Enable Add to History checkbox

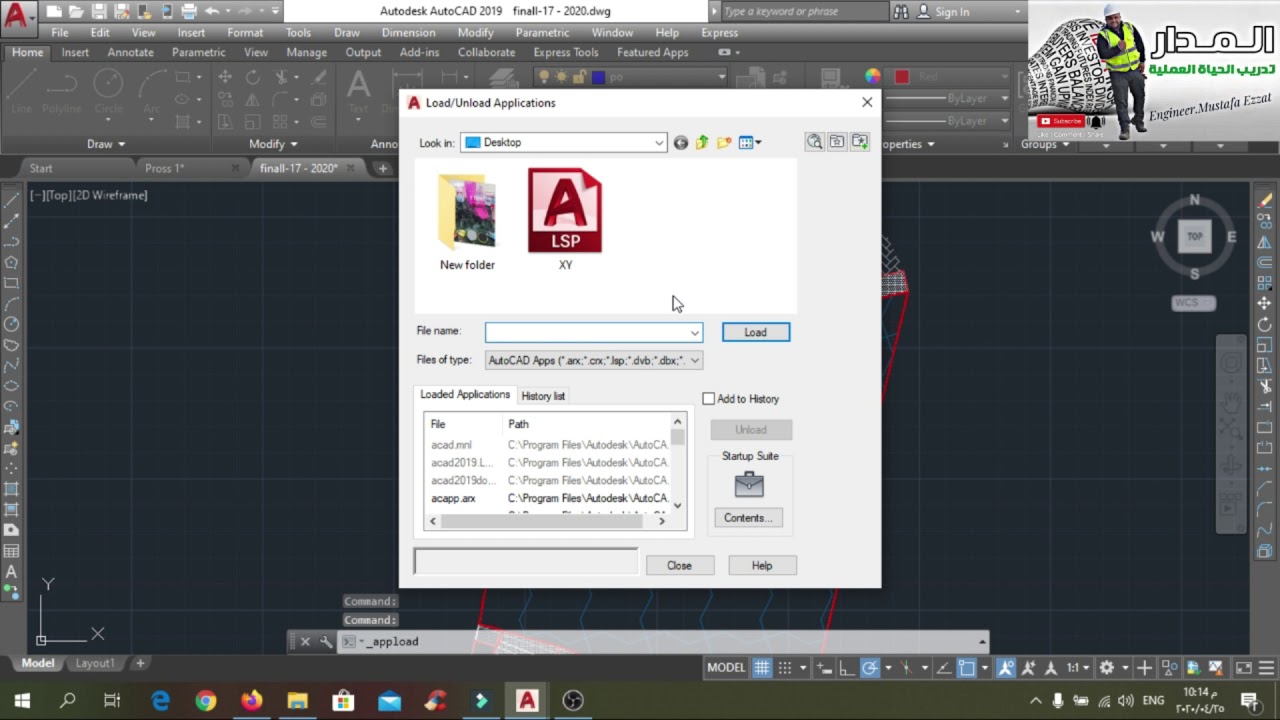click(709, 399)
